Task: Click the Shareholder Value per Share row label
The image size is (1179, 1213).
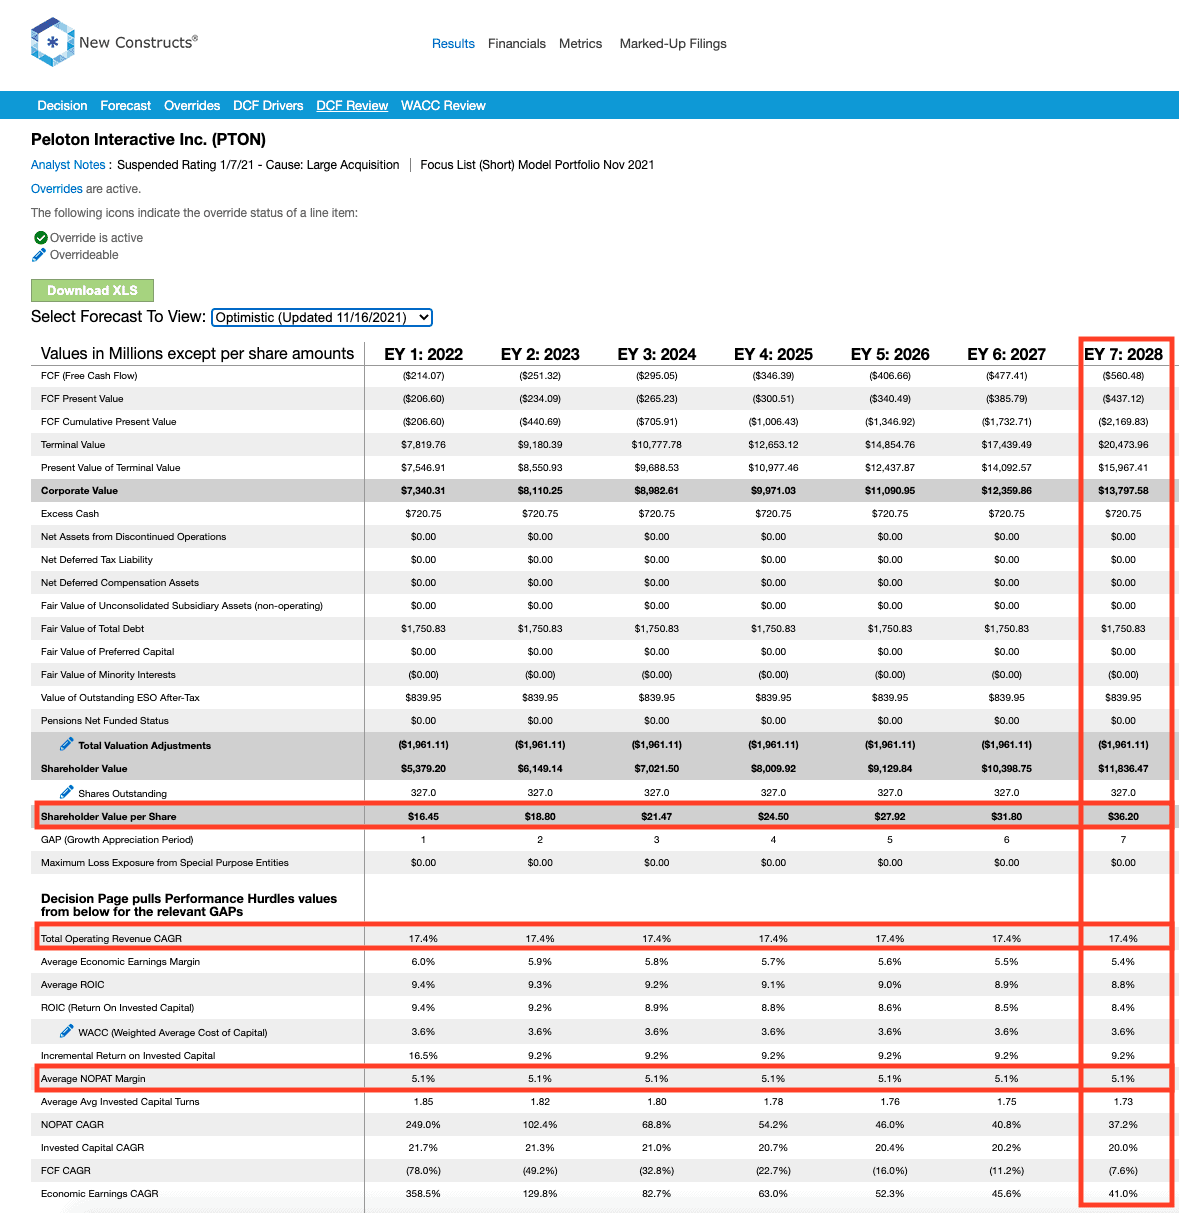Action: (x=108, y=817)
